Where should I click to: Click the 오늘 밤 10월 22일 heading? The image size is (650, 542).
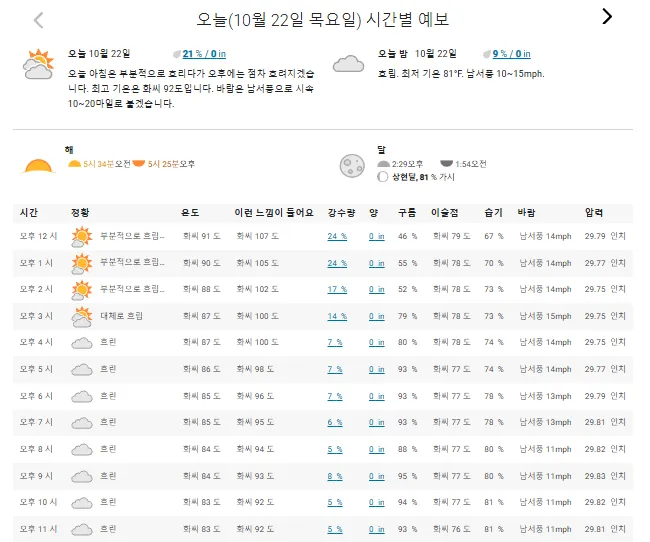[417, 54]
